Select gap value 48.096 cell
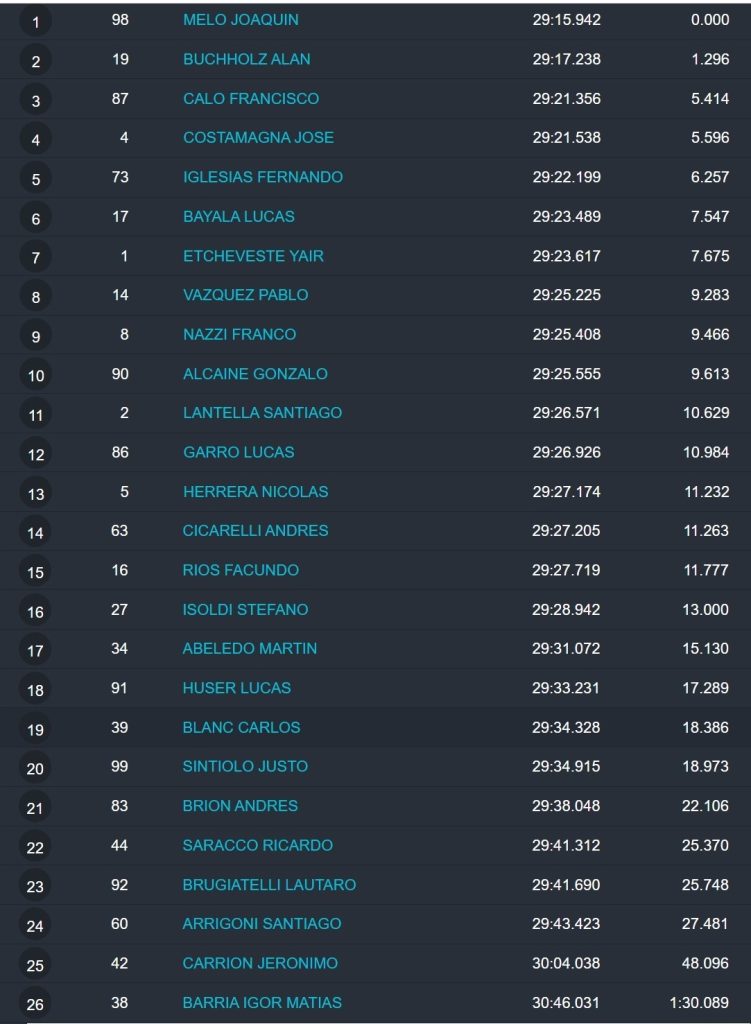Viewport: 751px width, 1024px height. 705,963
